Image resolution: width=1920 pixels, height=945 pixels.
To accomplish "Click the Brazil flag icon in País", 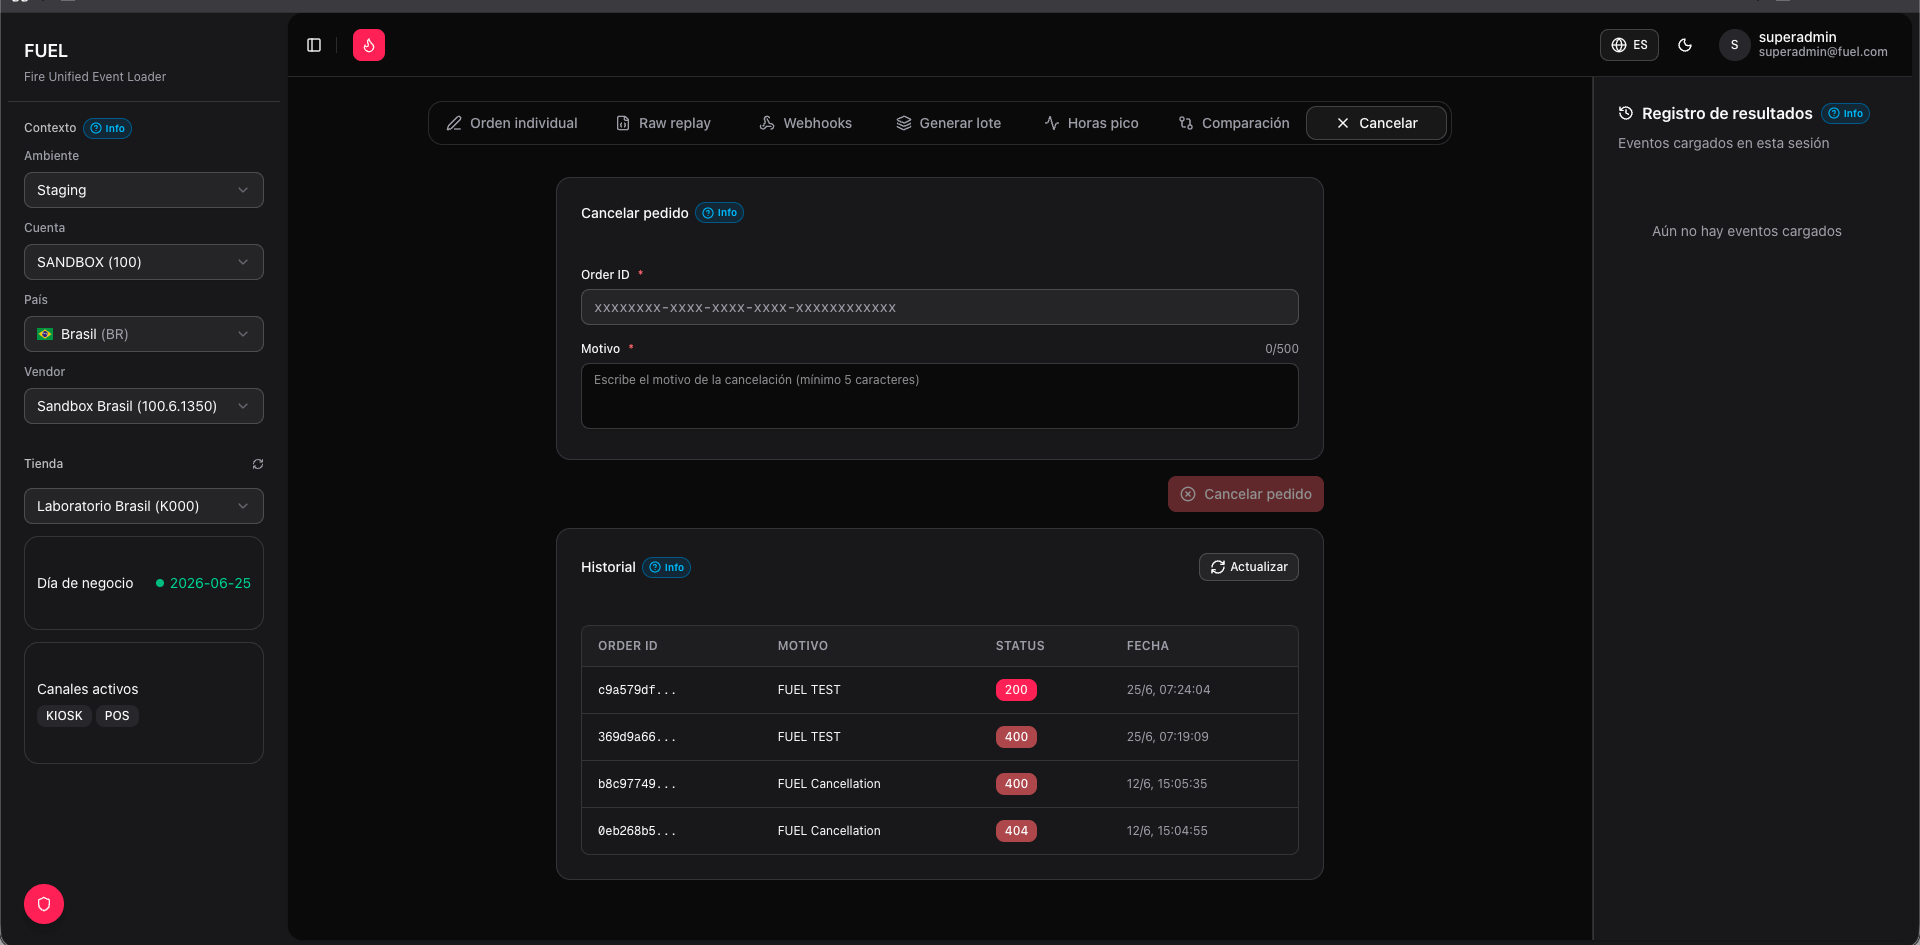I will (45, 334).
